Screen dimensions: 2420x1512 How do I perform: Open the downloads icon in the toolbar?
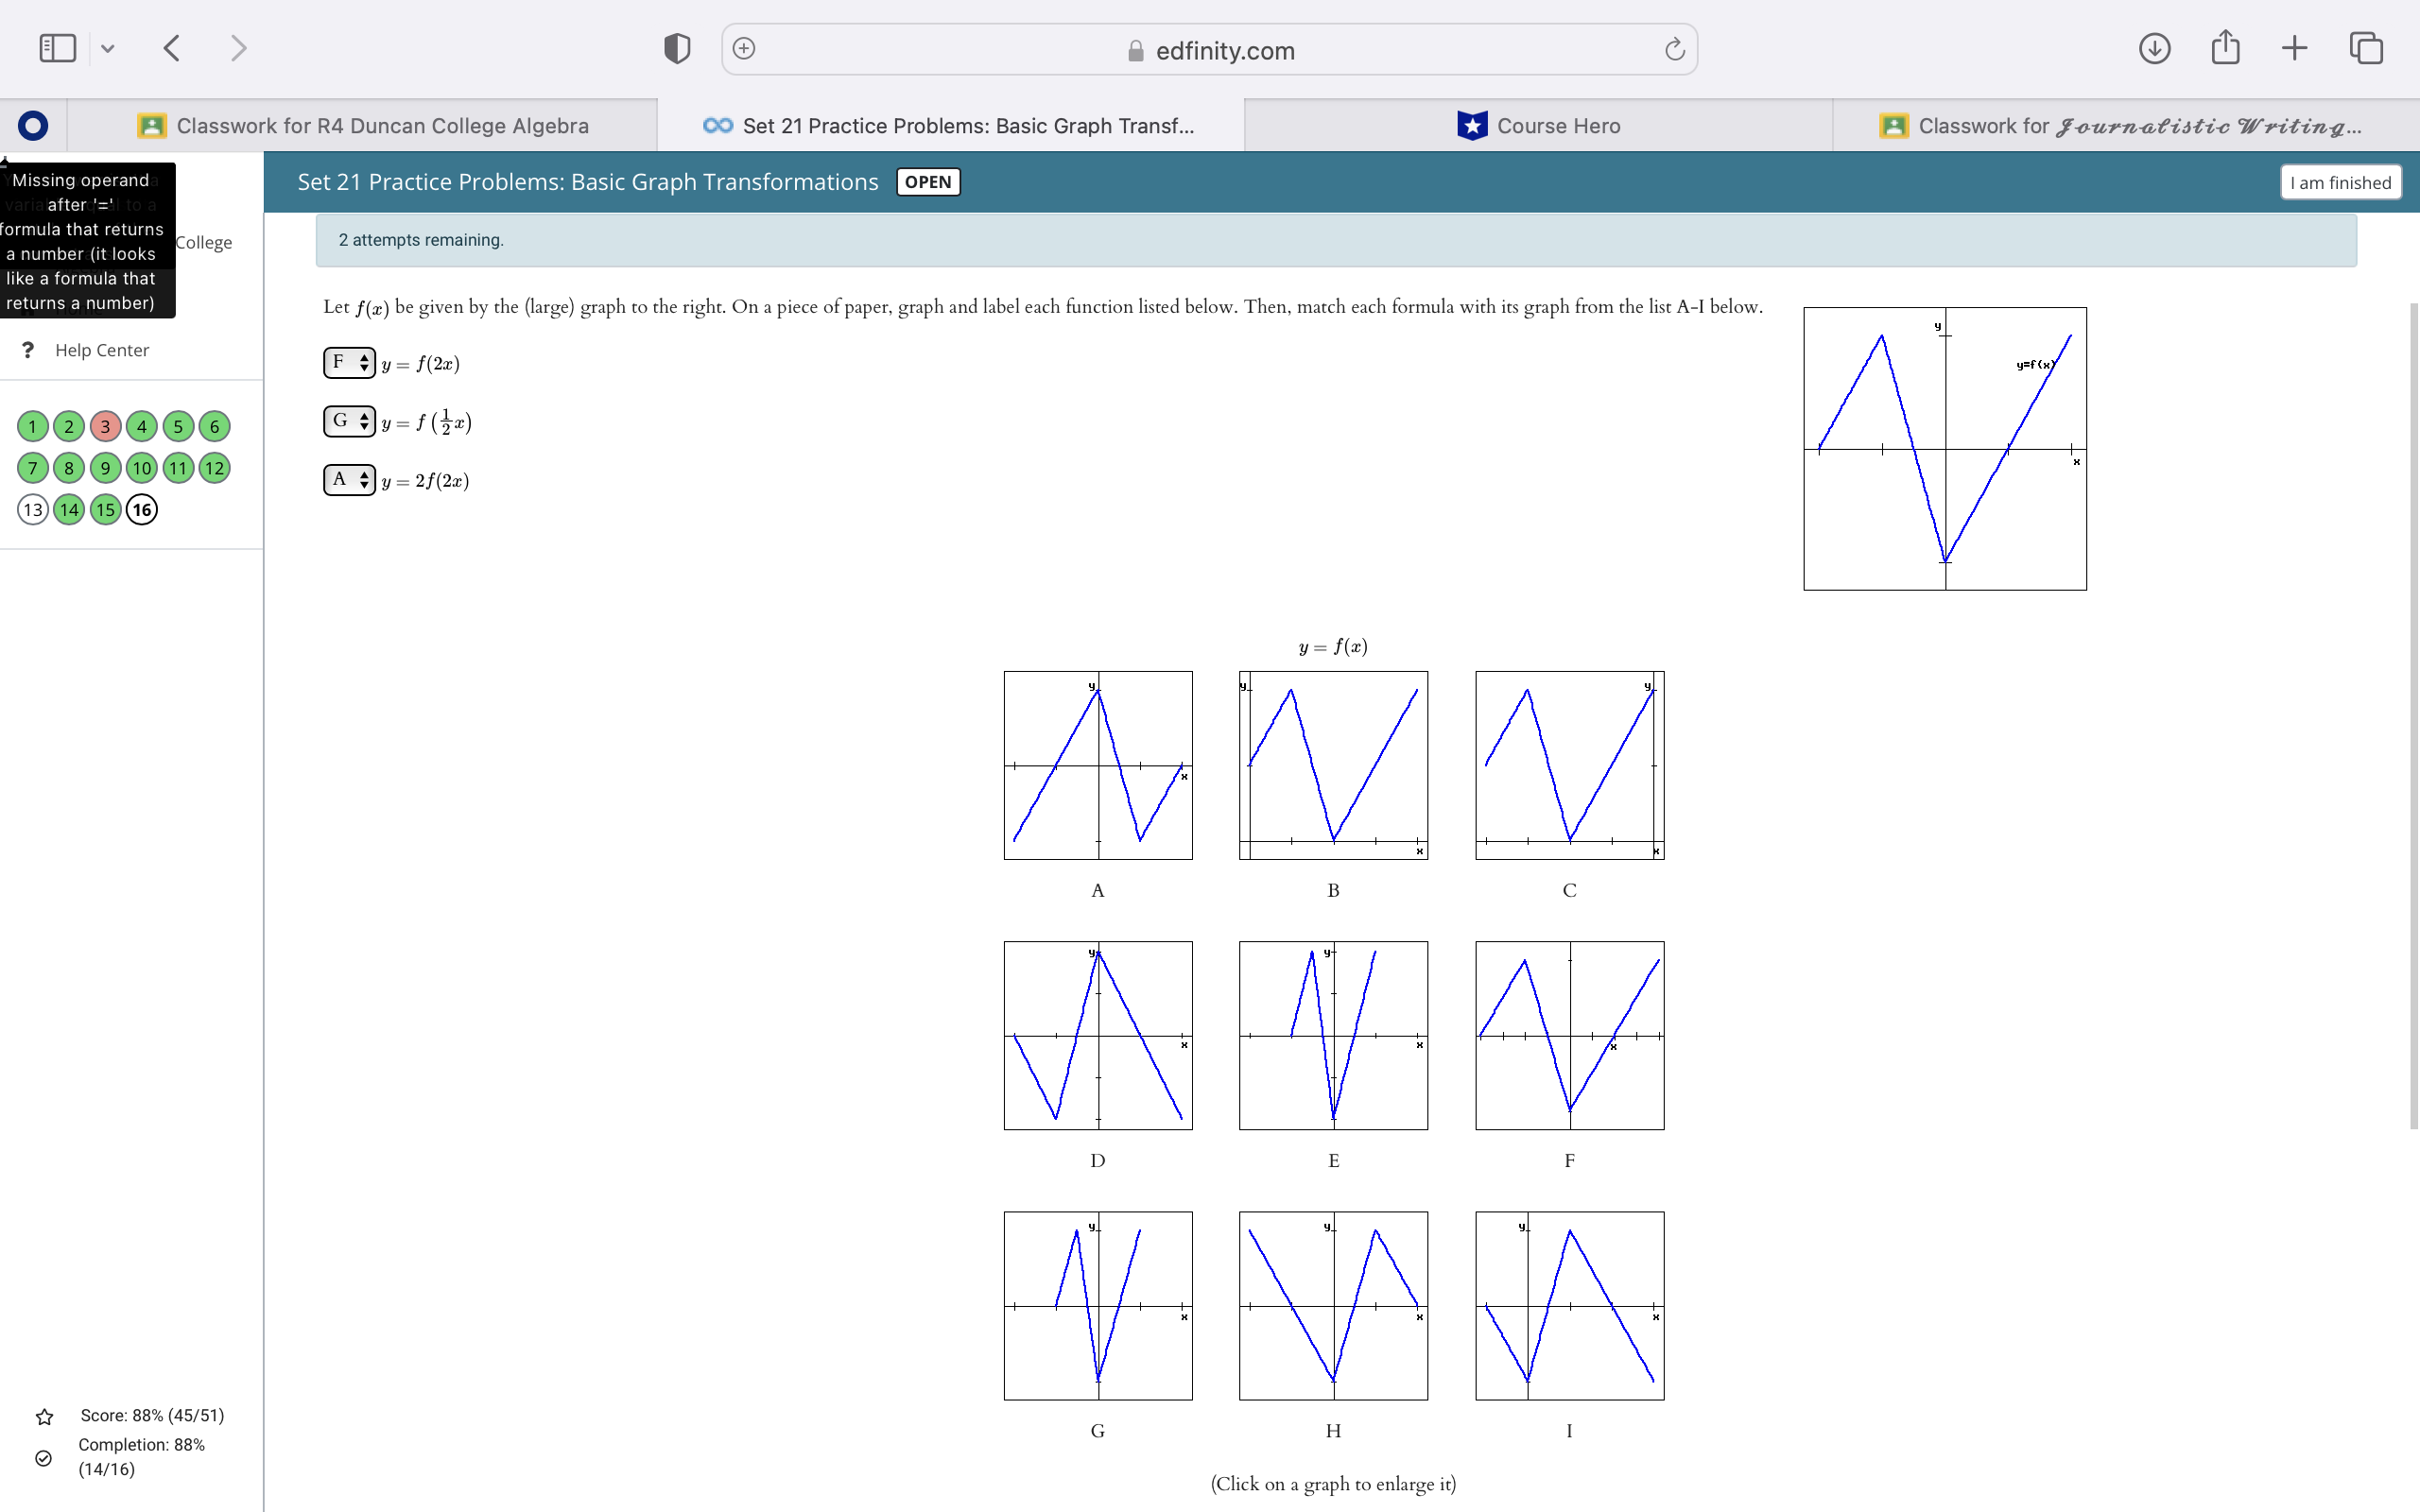[x=2154, y=48]
